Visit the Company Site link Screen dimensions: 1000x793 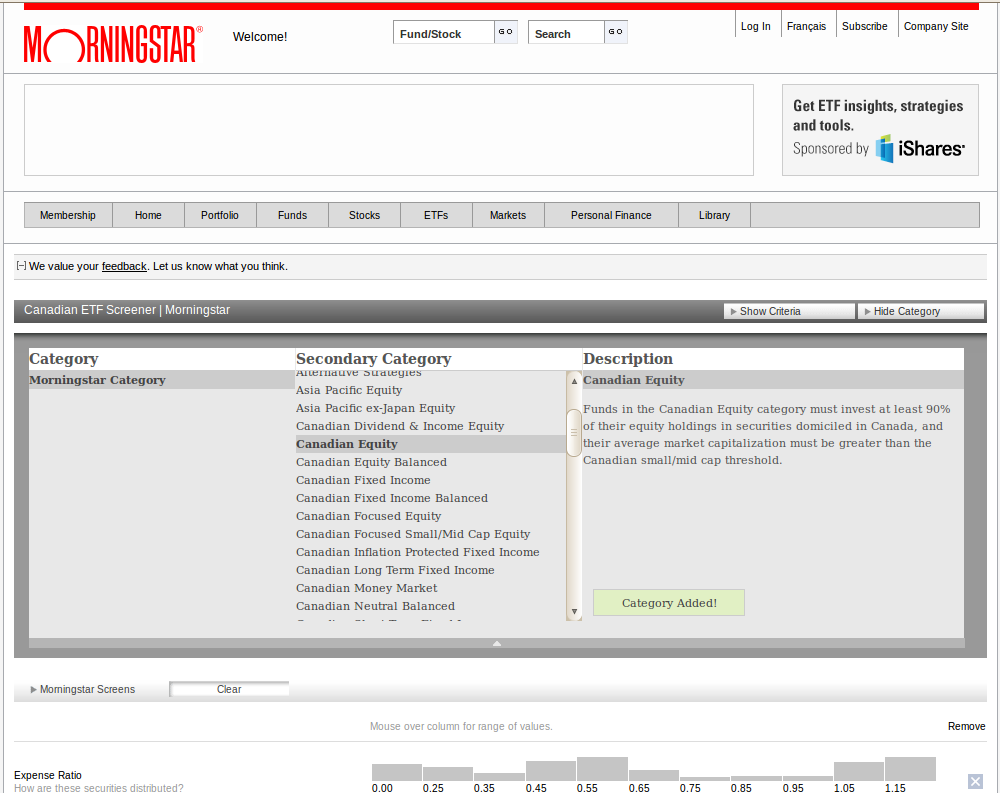click(936, 26)
